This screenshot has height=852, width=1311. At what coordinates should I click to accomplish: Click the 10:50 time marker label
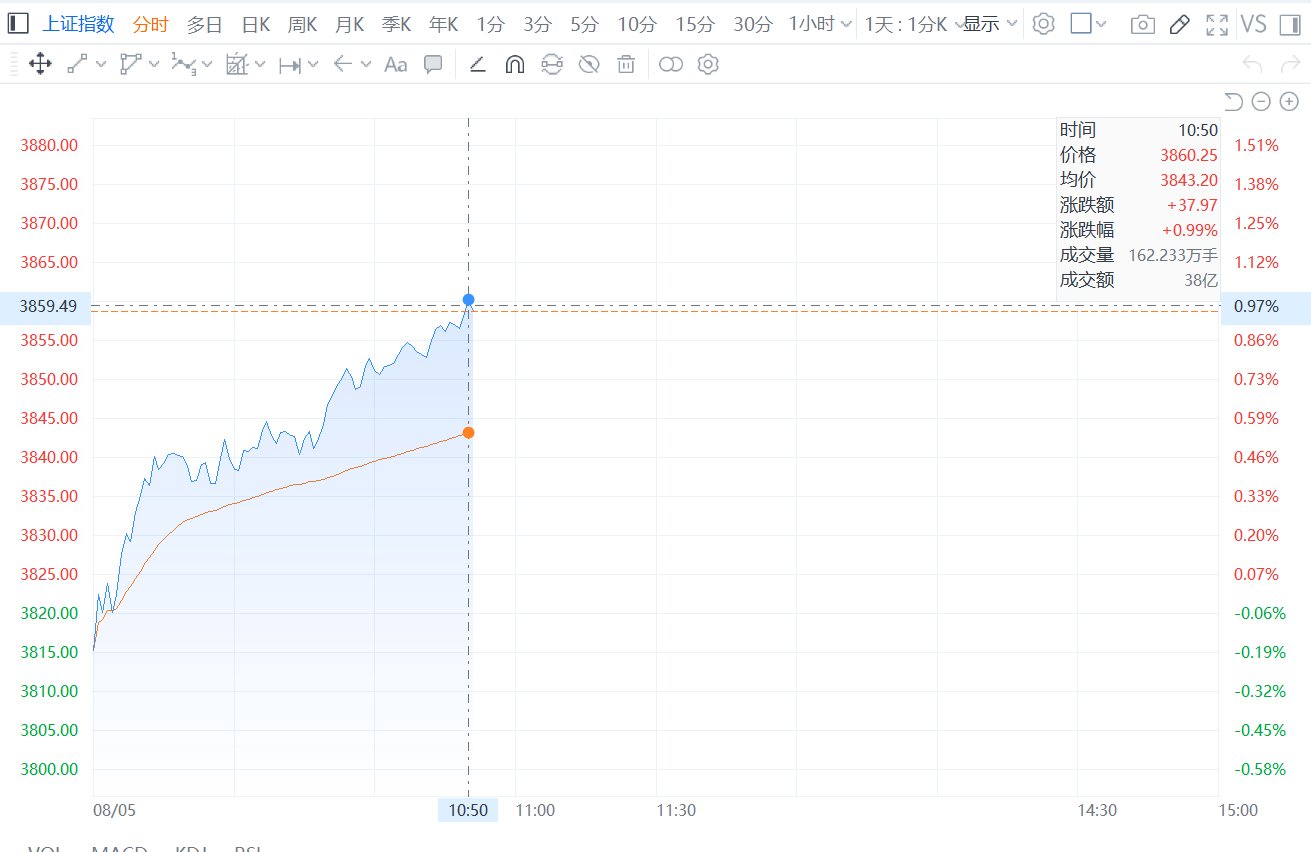[468, 810]
